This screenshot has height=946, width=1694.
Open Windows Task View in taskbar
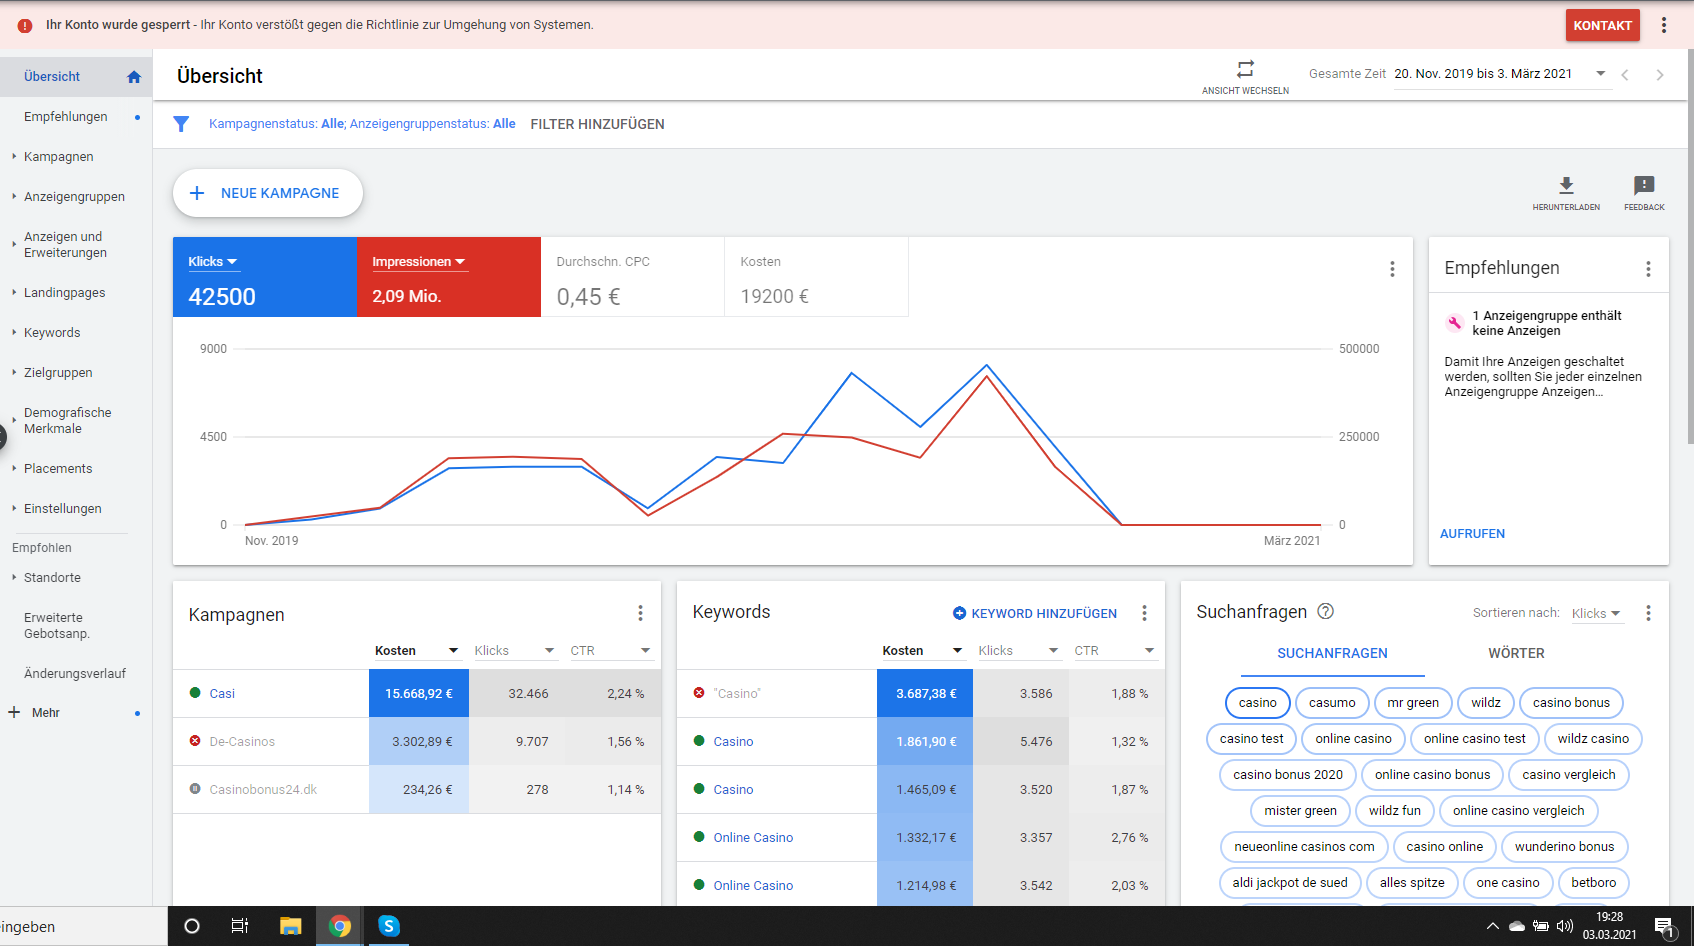240,926
